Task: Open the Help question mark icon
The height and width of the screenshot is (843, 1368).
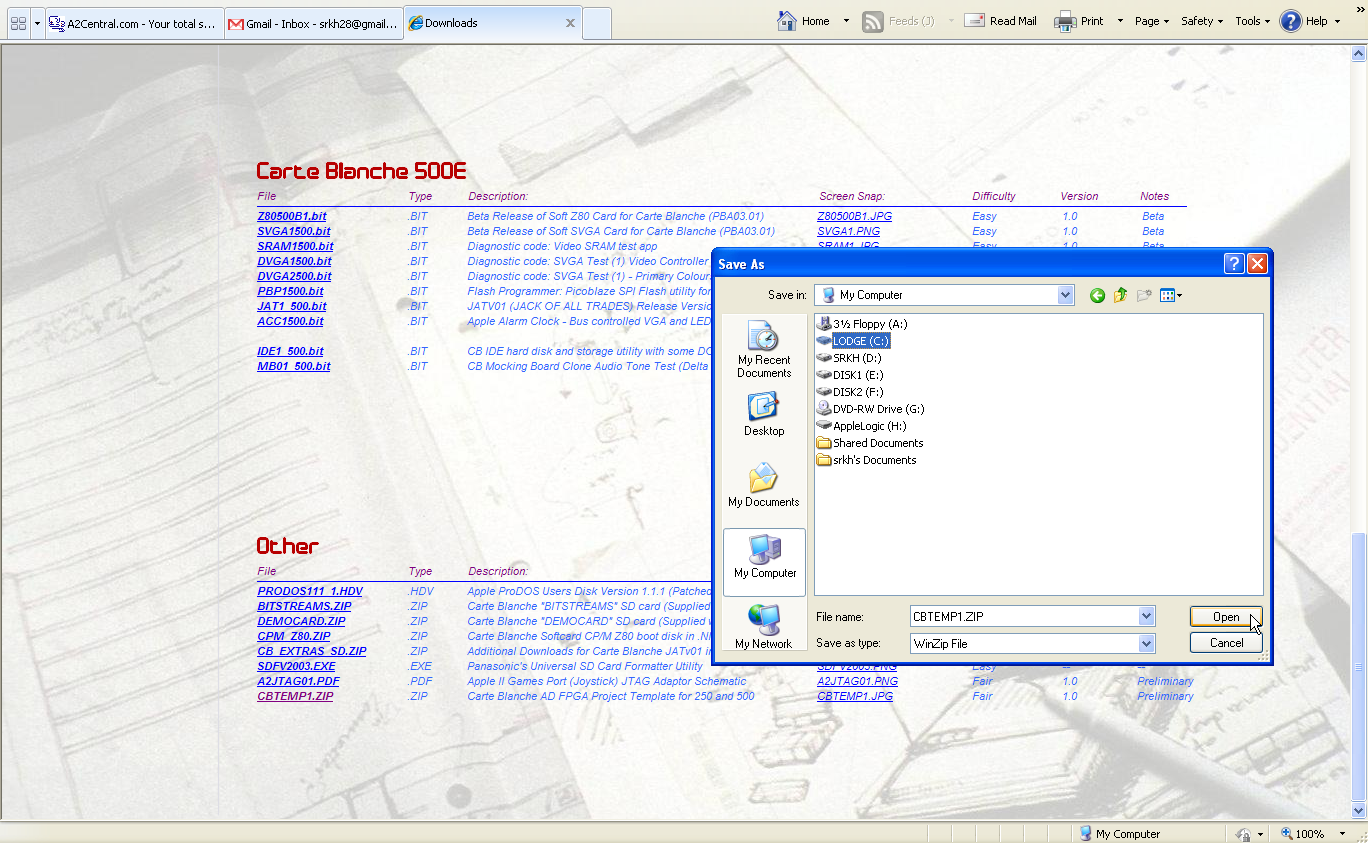Action: (1291, 21)
